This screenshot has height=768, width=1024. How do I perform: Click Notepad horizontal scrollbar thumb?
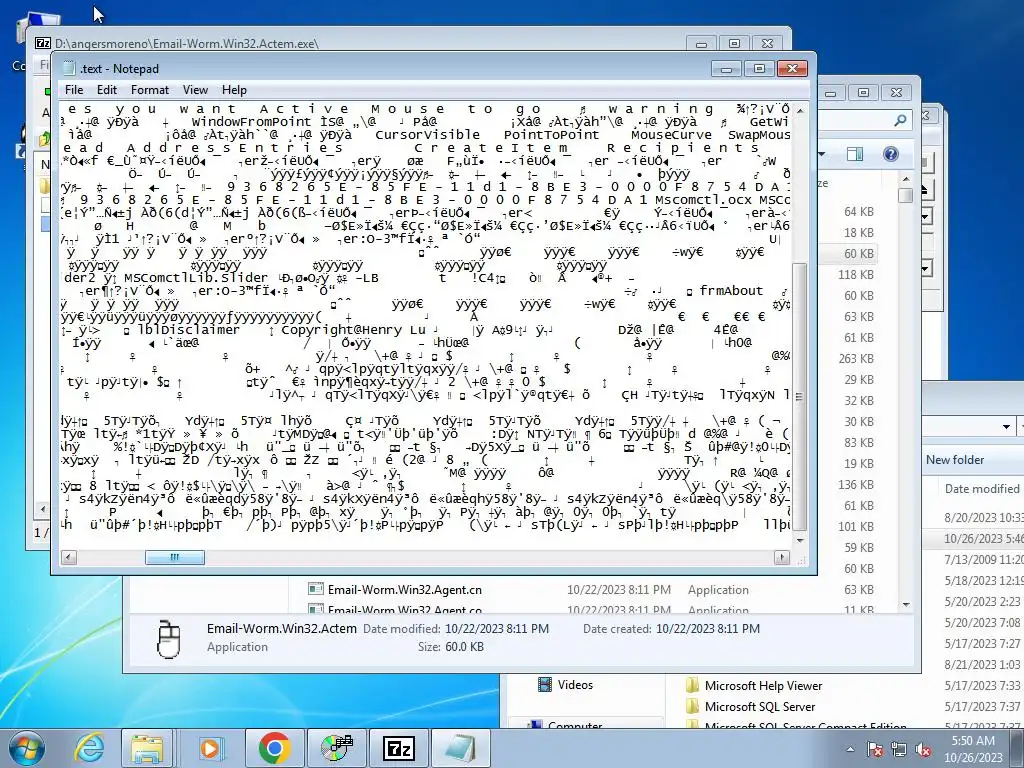(x=174, y=557)
